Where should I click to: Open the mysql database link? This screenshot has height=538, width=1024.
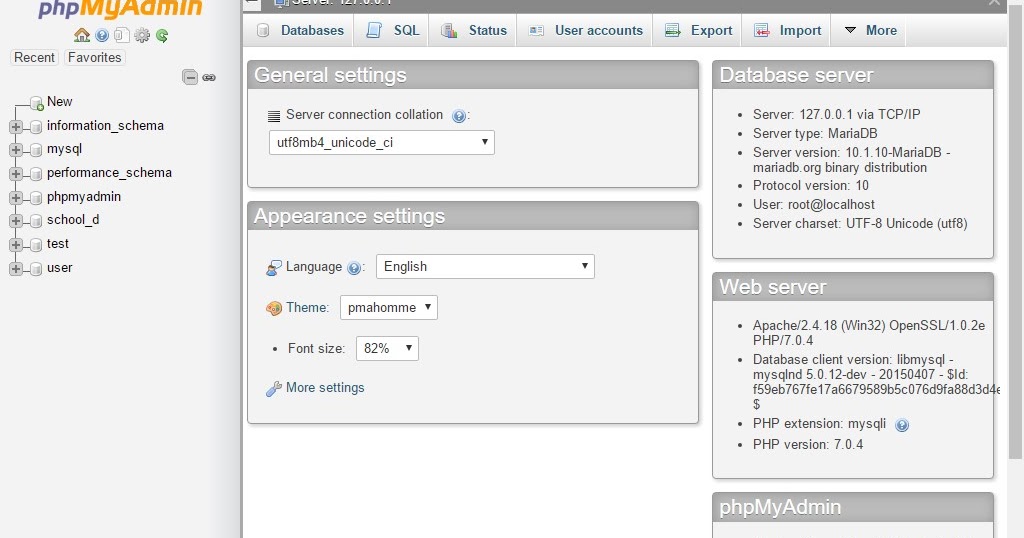(x=65, y=149)
